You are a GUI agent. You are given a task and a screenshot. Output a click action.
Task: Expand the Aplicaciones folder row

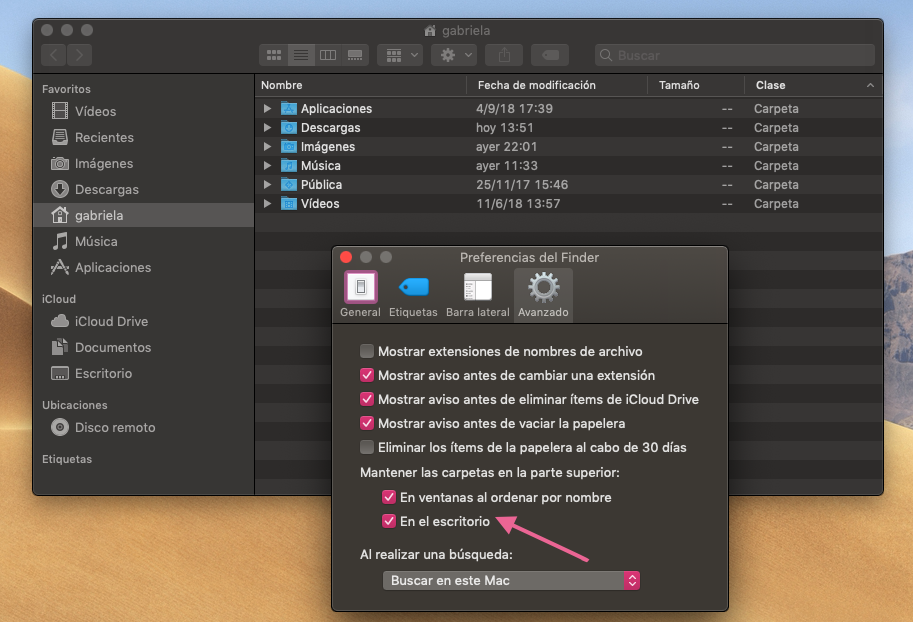tap(267, 109)
